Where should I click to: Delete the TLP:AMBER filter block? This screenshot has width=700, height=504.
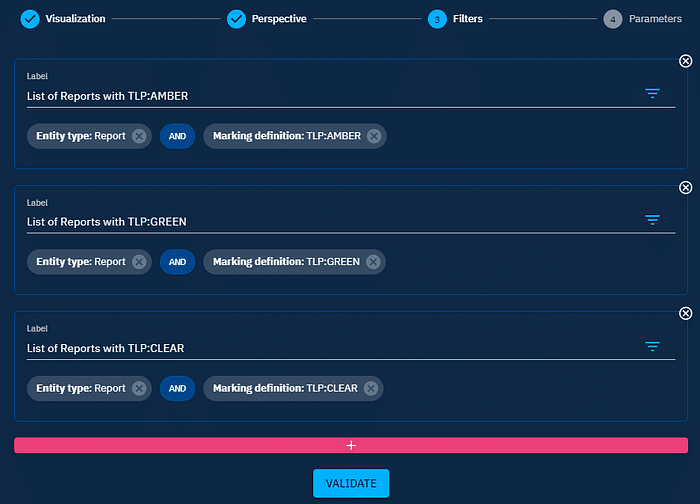(685, 61)
